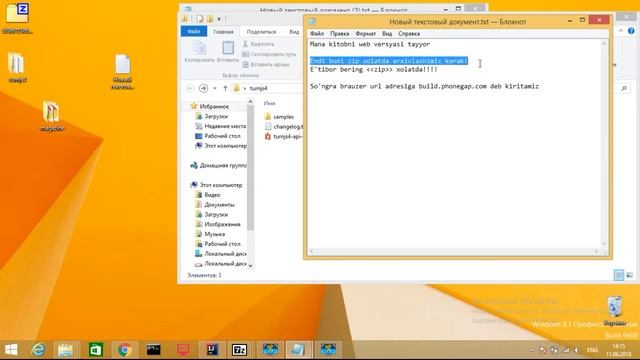Open the command prompt taskbar icon

pos(153,350)
